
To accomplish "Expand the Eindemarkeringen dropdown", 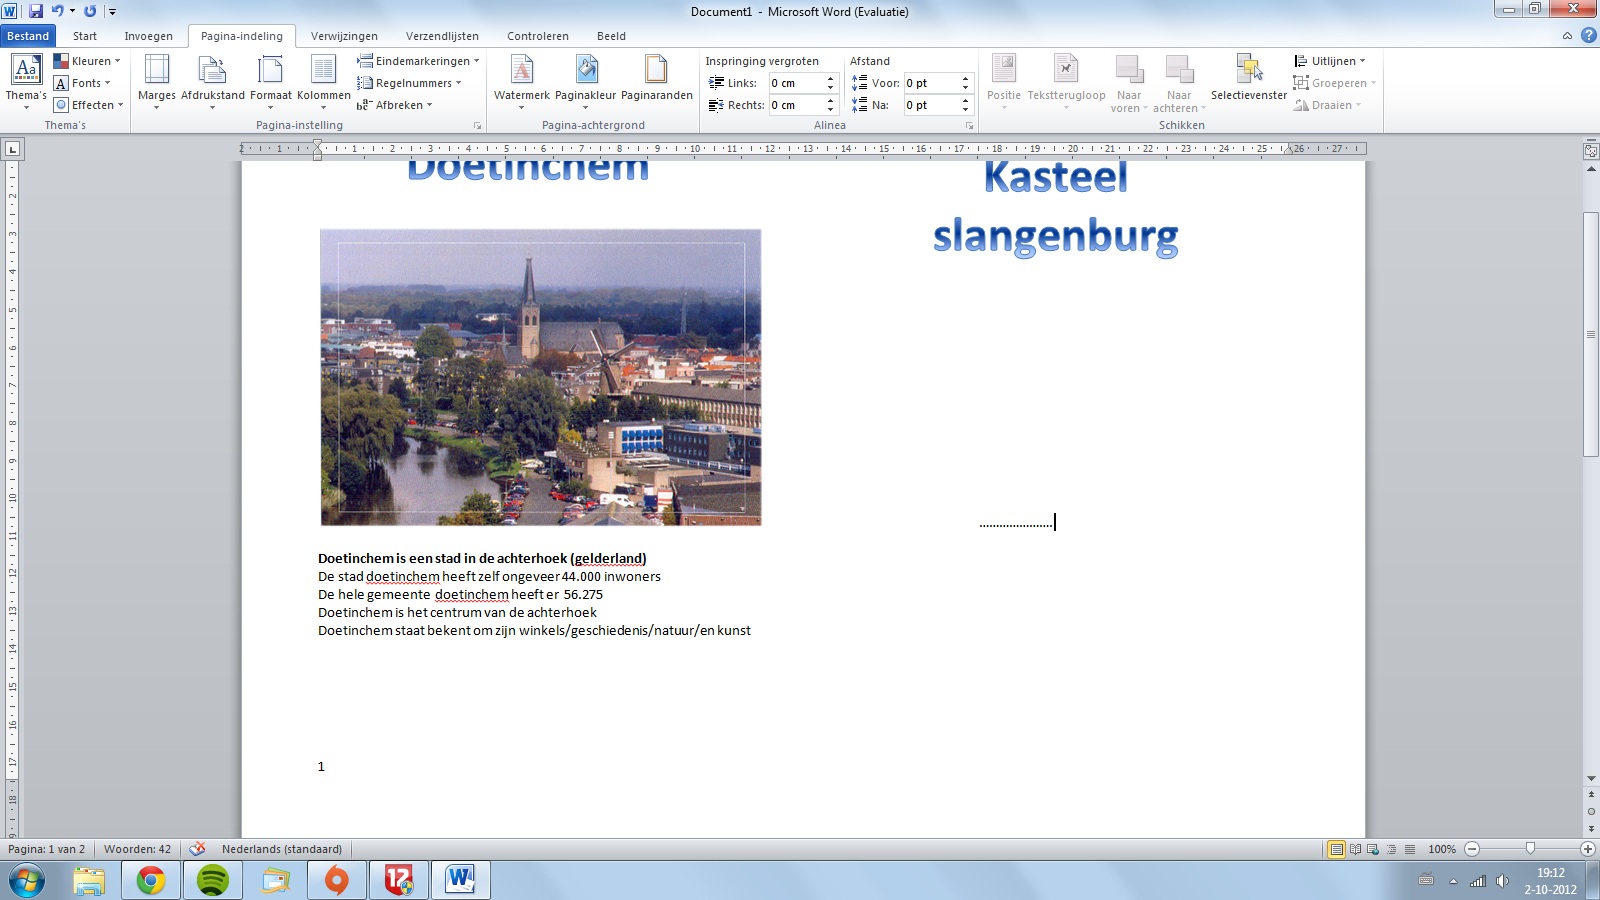I will click(x=418, y=61).
